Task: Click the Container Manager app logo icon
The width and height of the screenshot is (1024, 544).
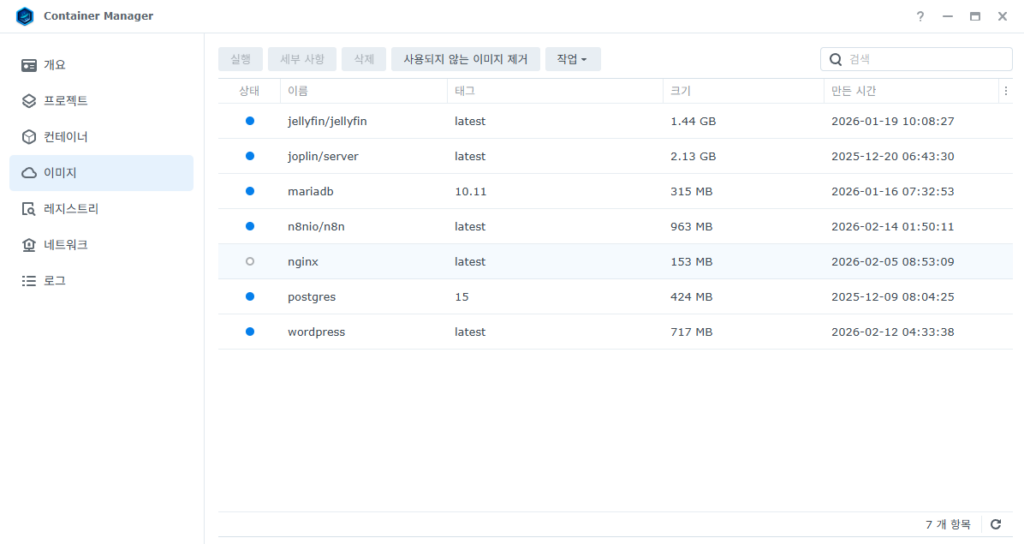Action: click(x=25, y=16)
